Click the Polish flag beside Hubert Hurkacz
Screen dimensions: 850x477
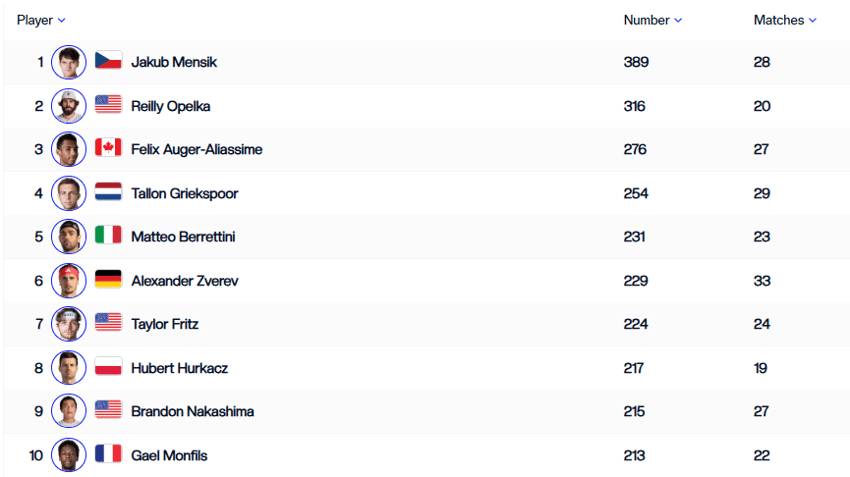(108, 366)
